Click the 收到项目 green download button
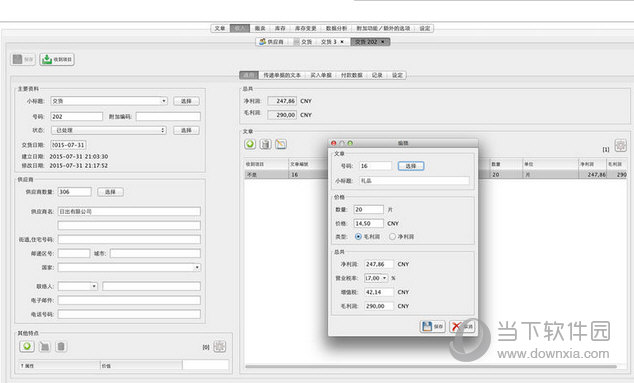This screenshot has height=383, width=634. click(57, 59)
